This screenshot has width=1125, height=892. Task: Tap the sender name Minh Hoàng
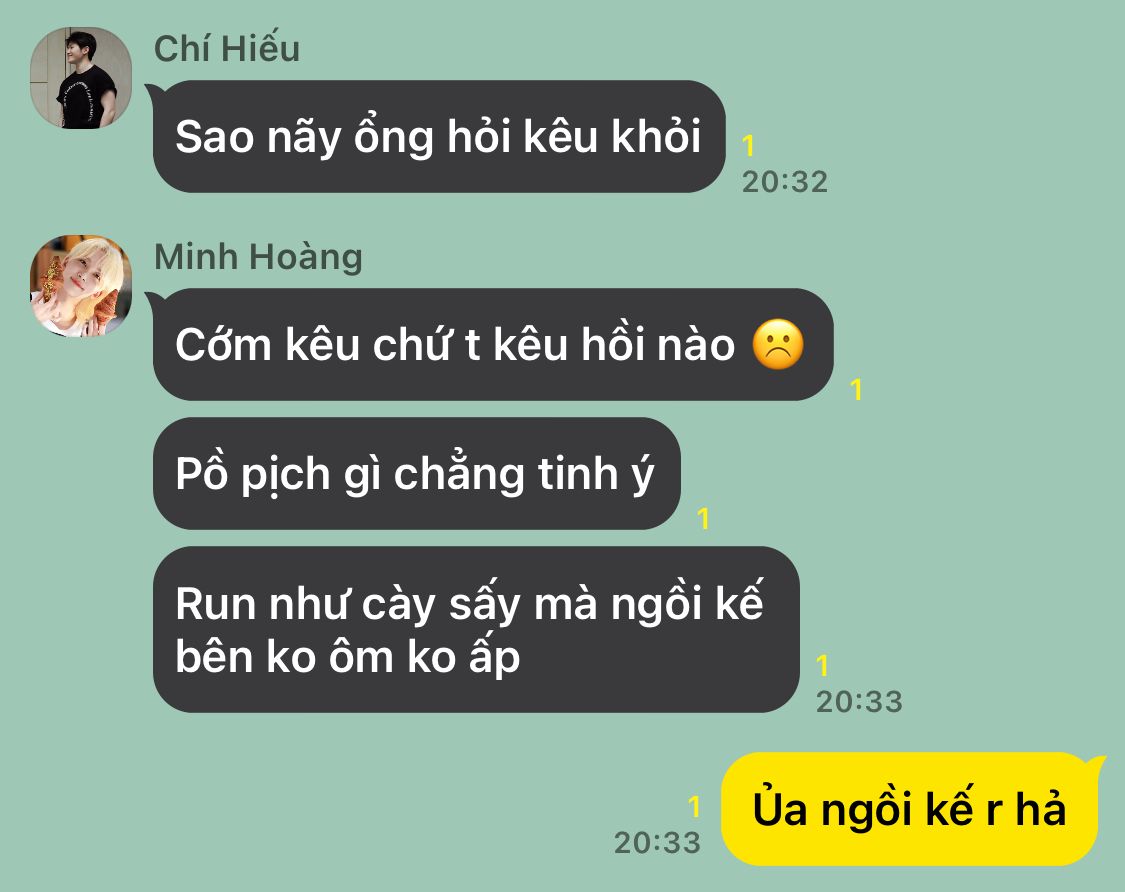[x=258, y=257]
